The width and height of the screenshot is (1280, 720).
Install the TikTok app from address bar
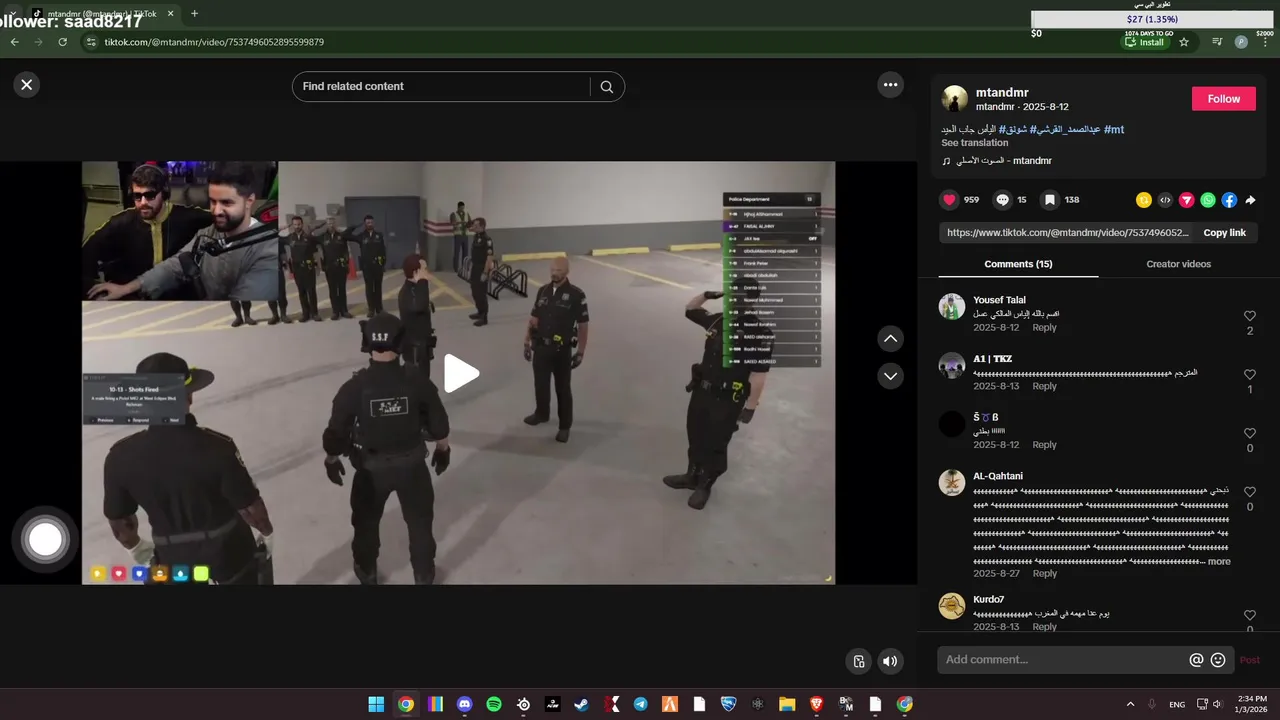(1145, 42)
